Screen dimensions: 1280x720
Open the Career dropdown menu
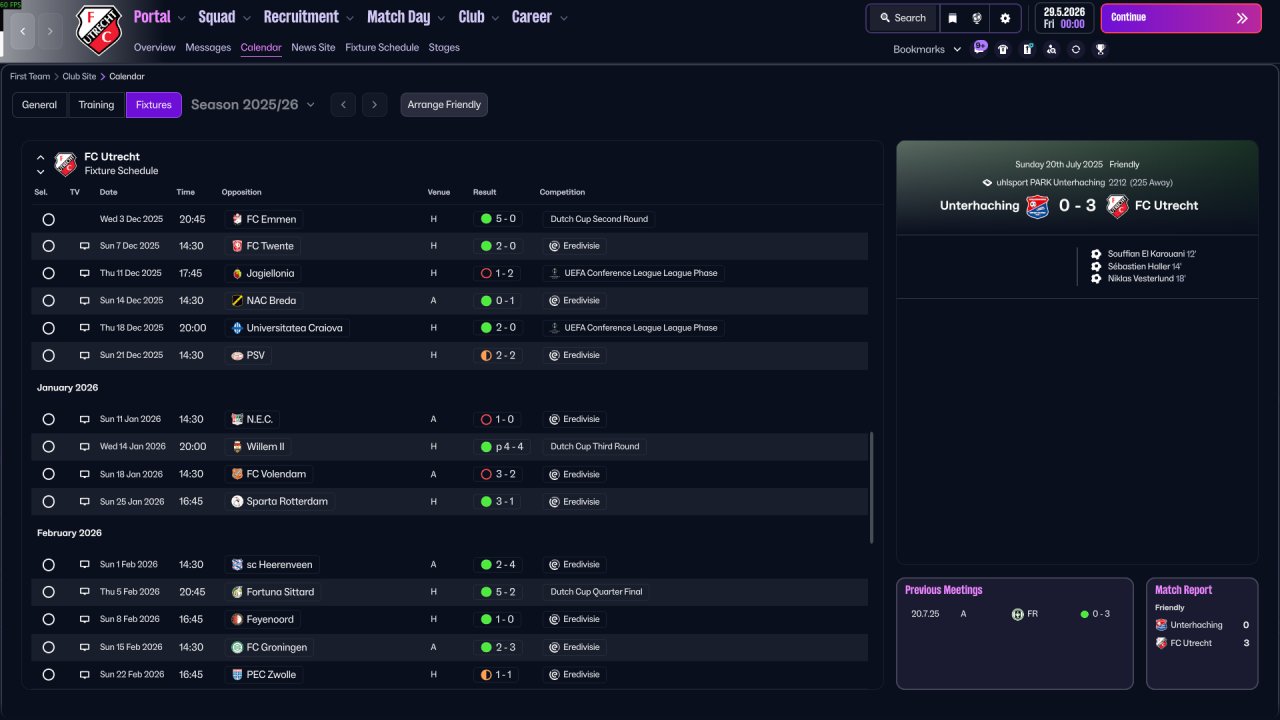(540, 17)
